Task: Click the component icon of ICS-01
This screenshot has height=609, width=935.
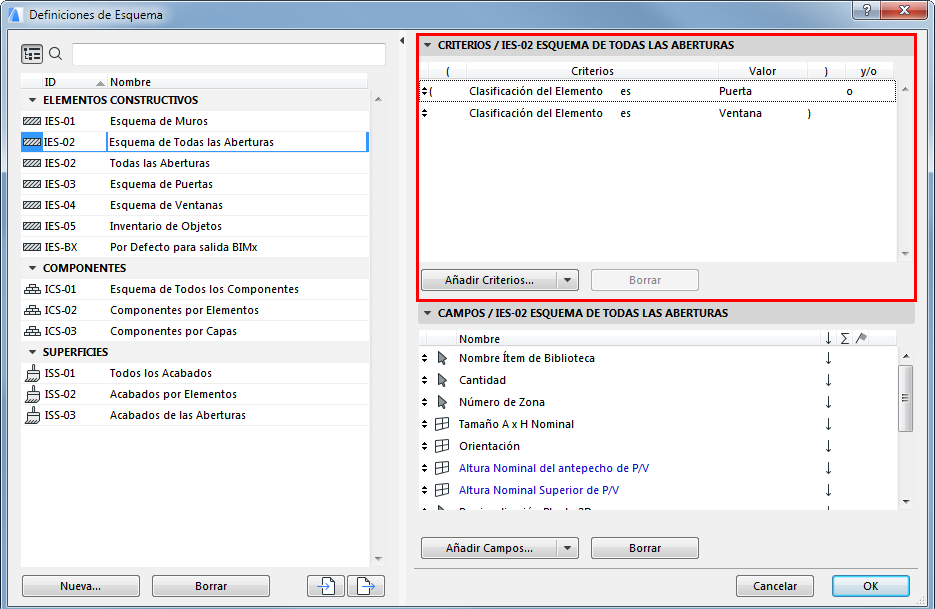Action: point(32,289)
